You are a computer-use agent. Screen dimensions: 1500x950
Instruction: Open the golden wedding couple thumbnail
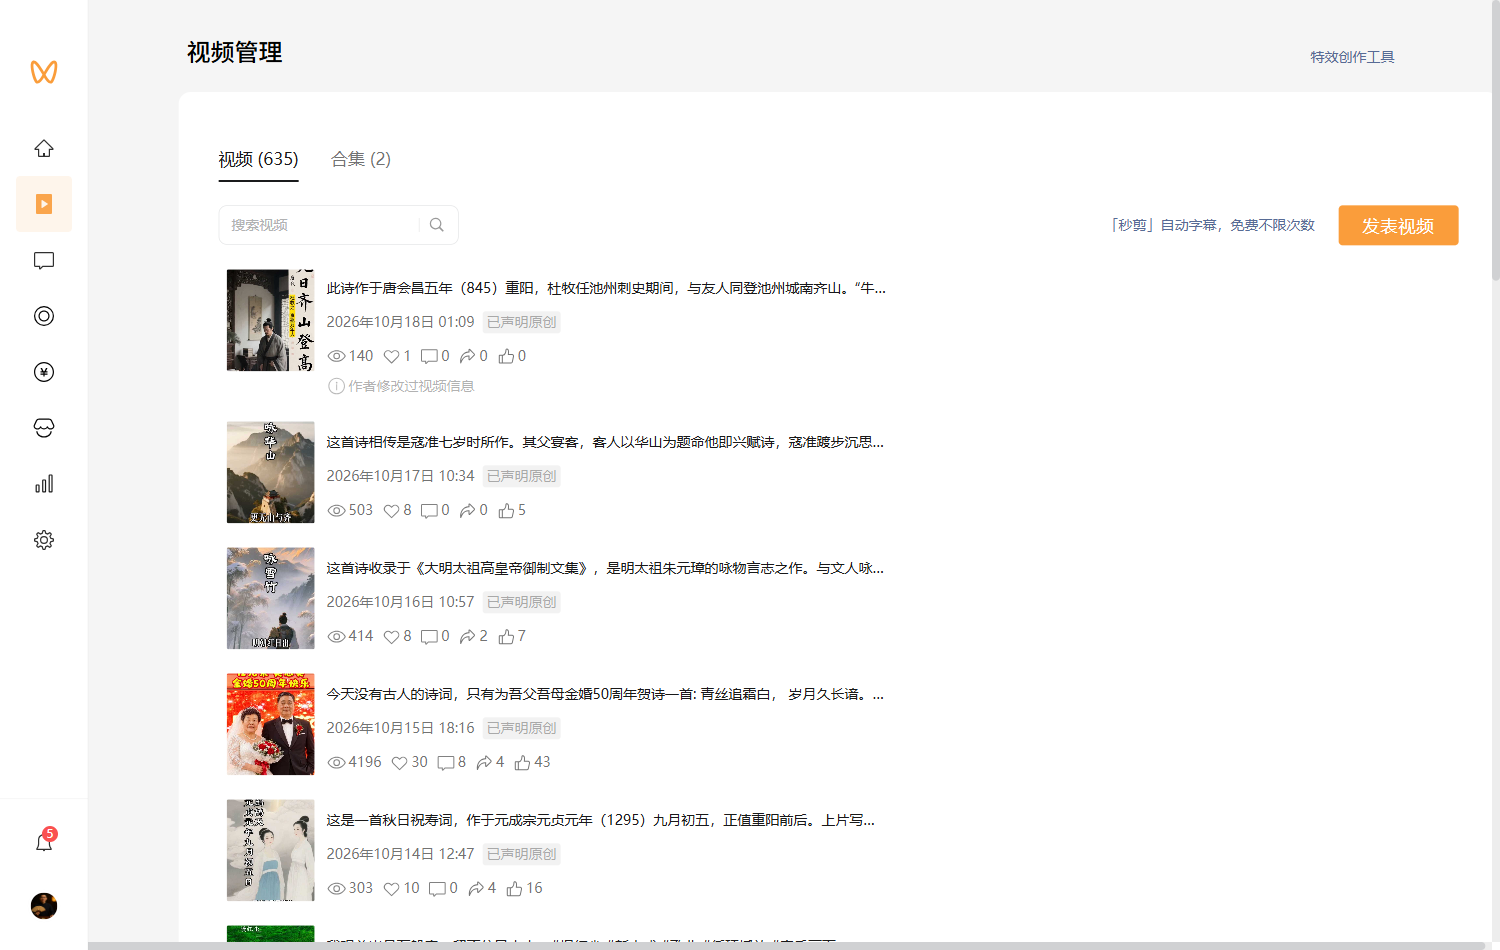(x=271, y=724)
